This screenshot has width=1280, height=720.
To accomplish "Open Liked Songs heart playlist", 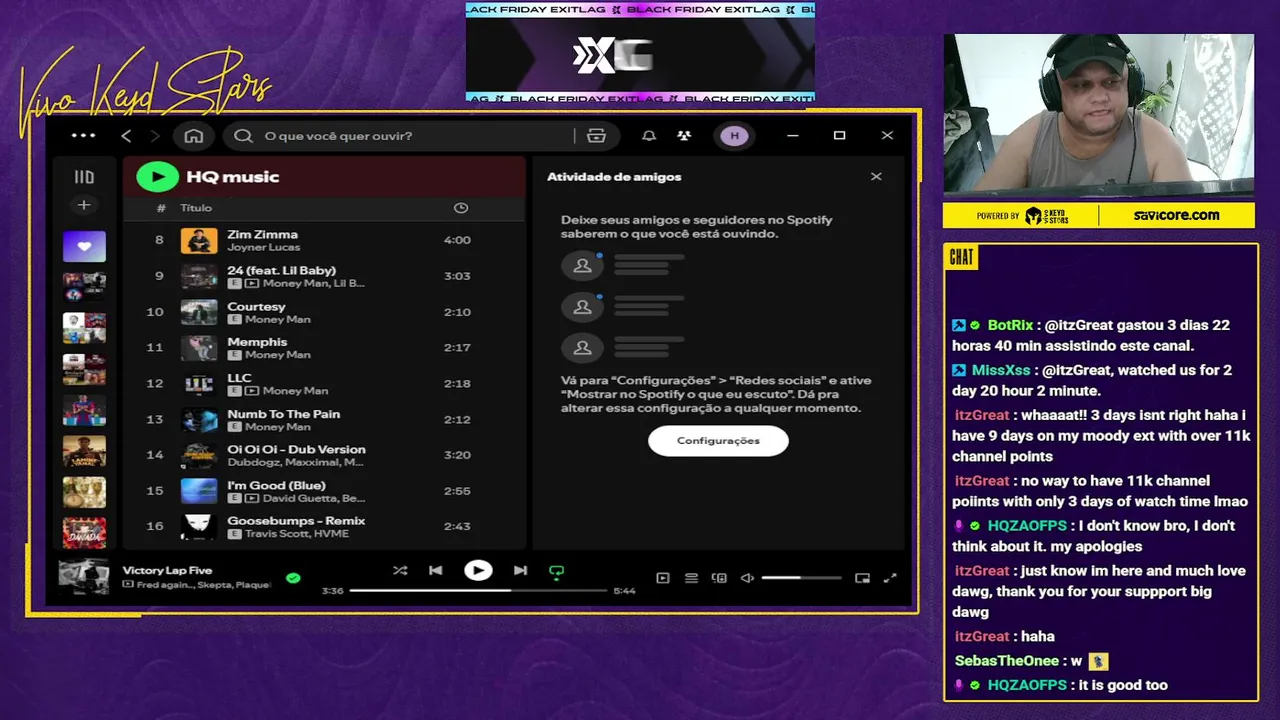I will point(84,246).
